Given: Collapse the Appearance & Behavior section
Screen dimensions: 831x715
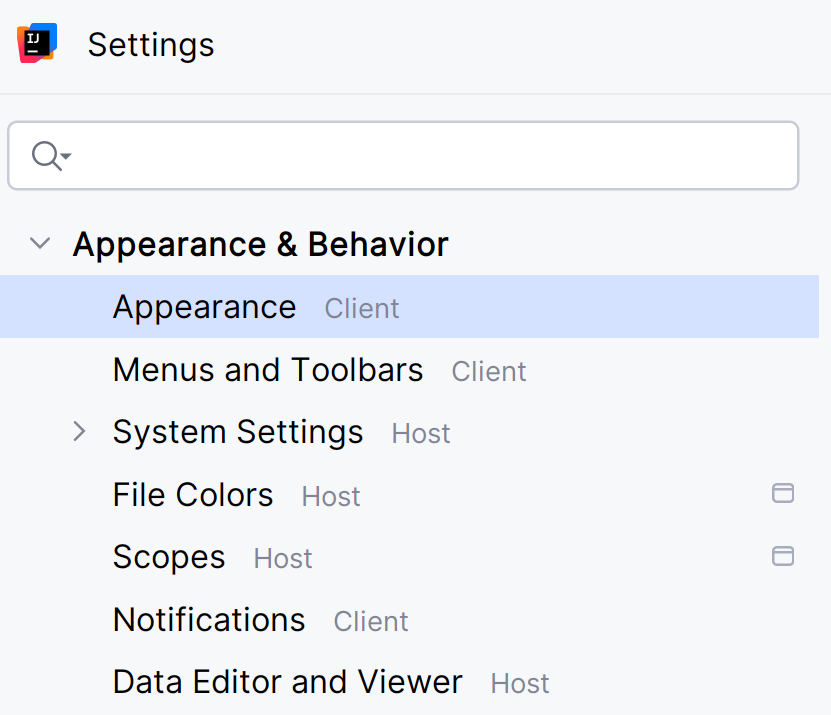Looking at the screenshot, I should pos(39,242).
